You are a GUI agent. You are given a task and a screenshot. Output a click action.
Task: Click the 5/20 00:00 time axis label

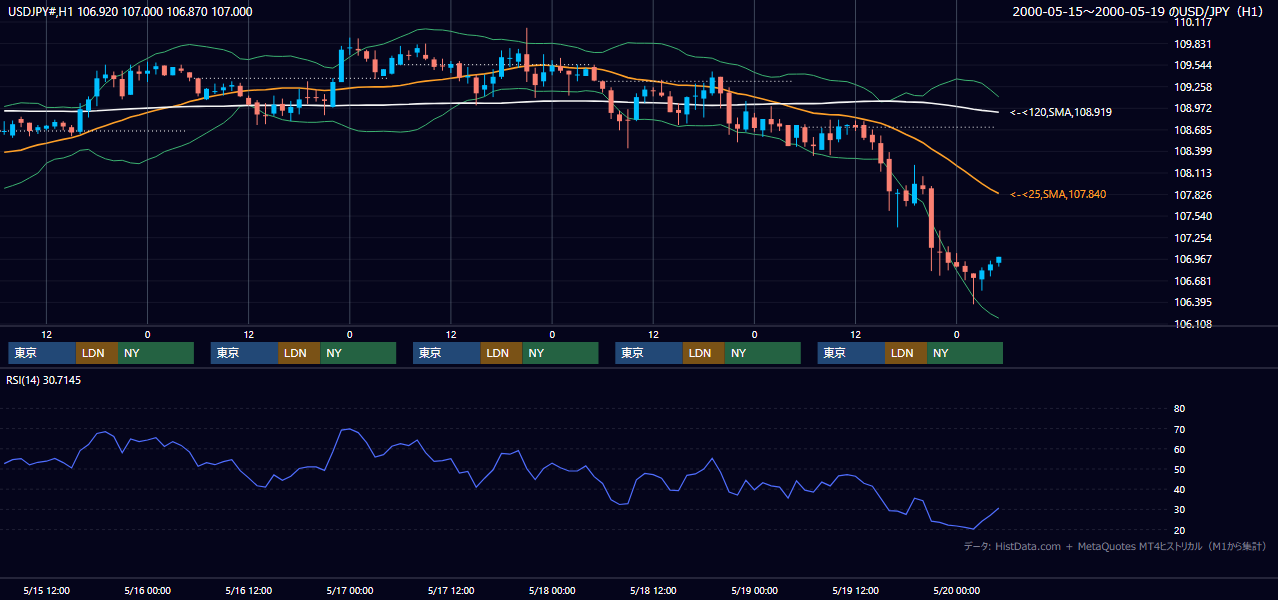[956, 590]
